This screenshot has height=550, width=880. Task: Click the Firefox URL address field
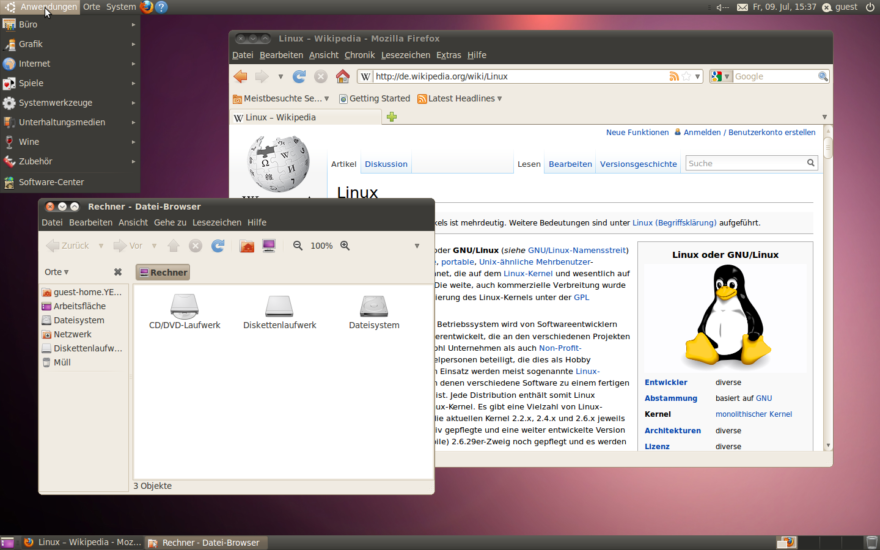click(521, 76)
